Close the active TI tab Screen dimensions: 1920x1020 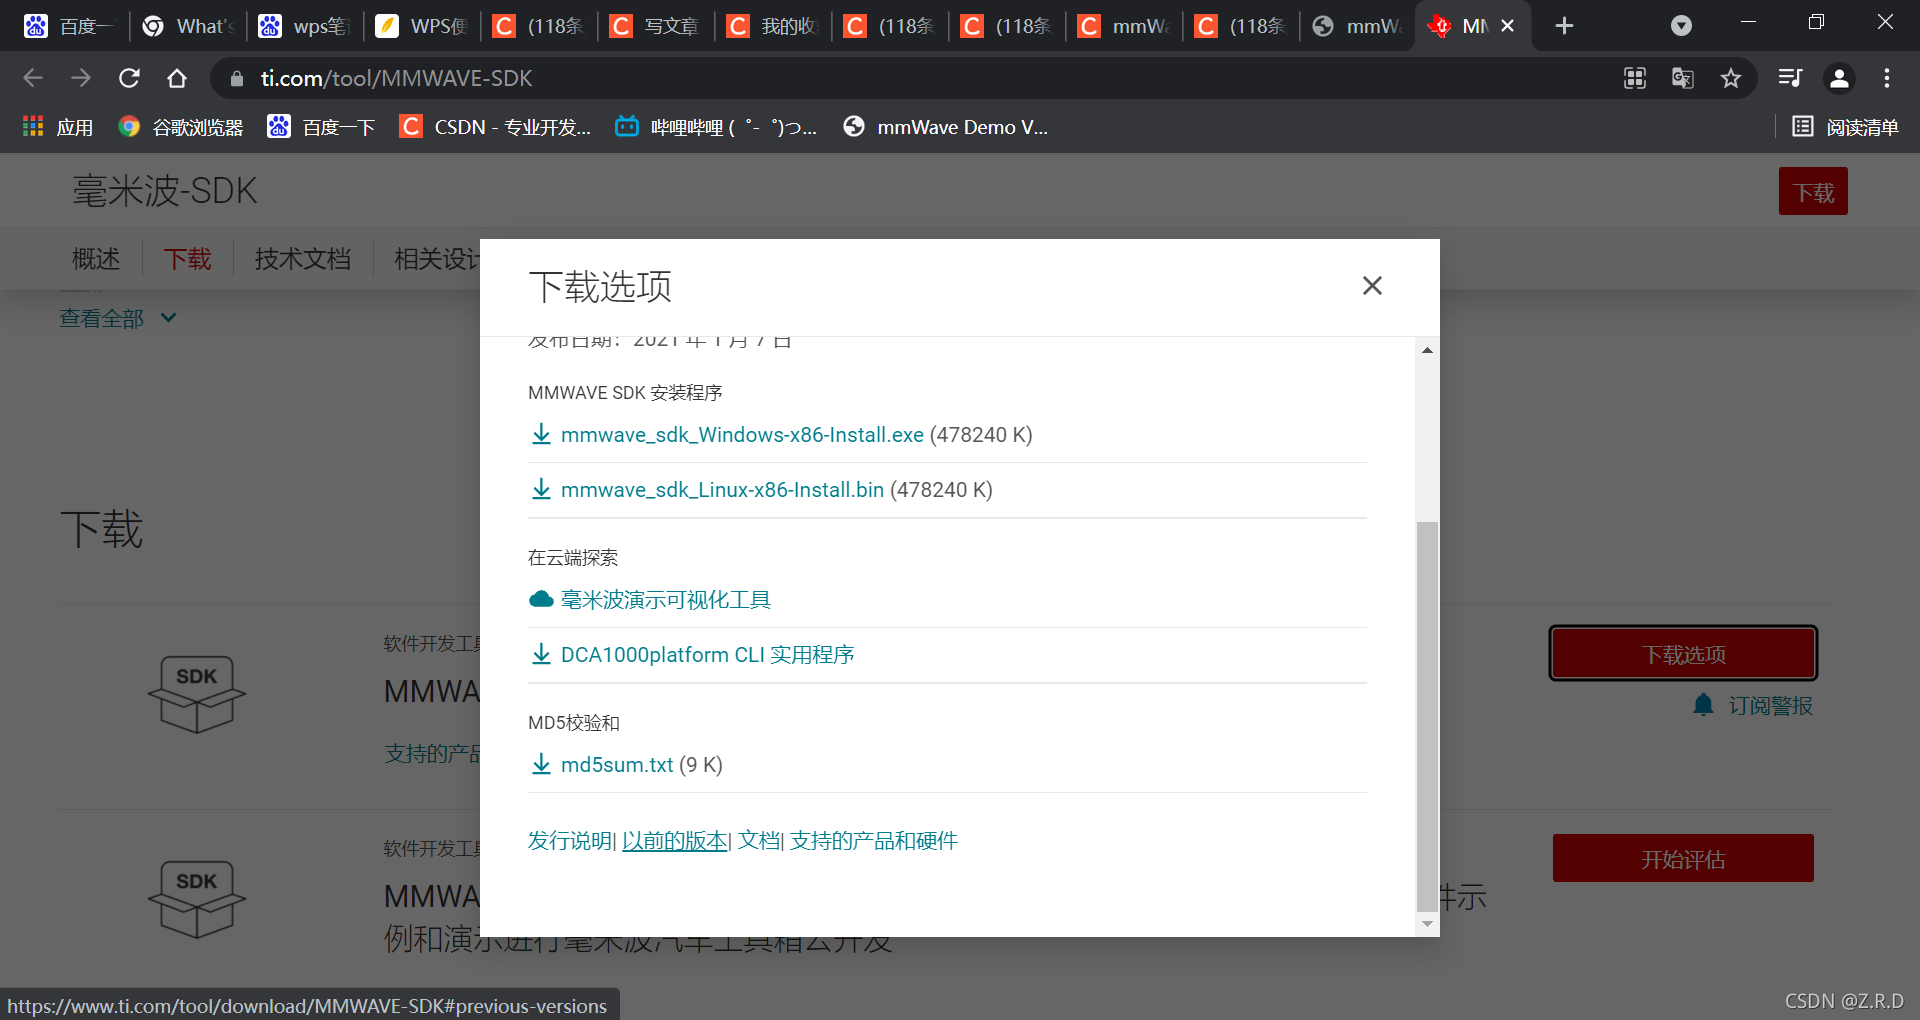[1508, 26]
